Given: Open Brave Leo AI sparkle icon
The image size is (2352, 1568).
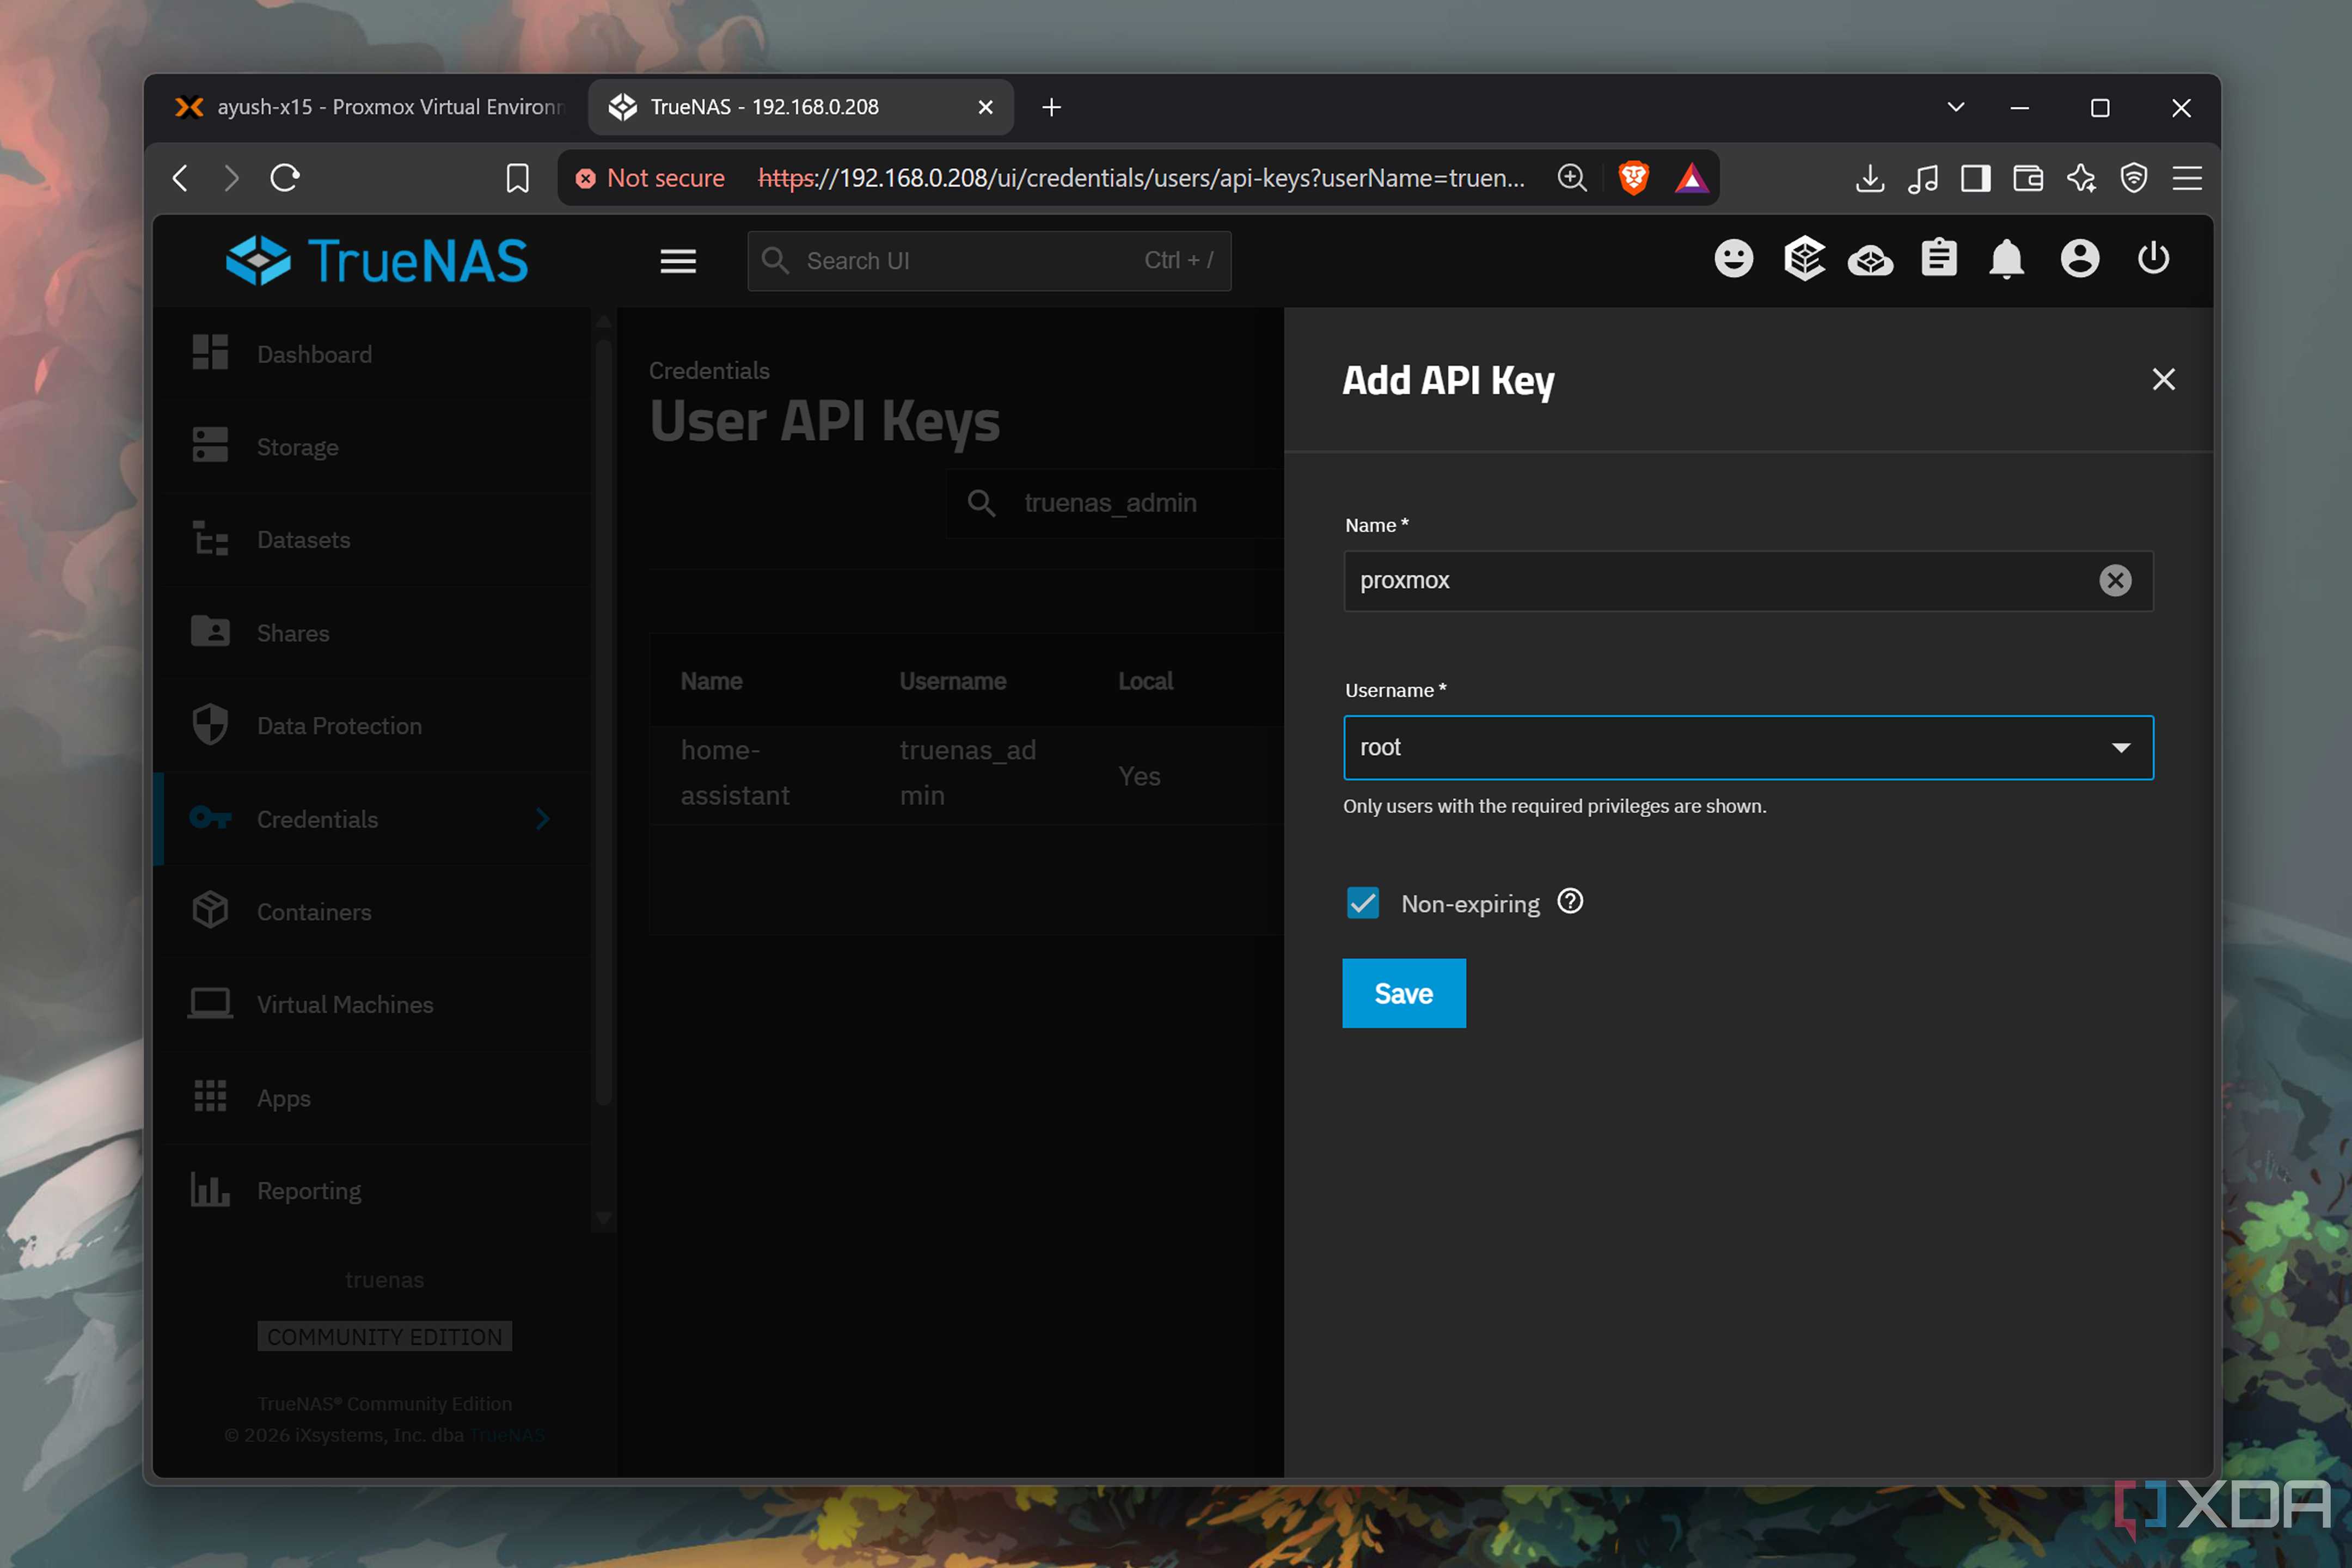Looking at the screenshot, I should [x=2081, y=178].
